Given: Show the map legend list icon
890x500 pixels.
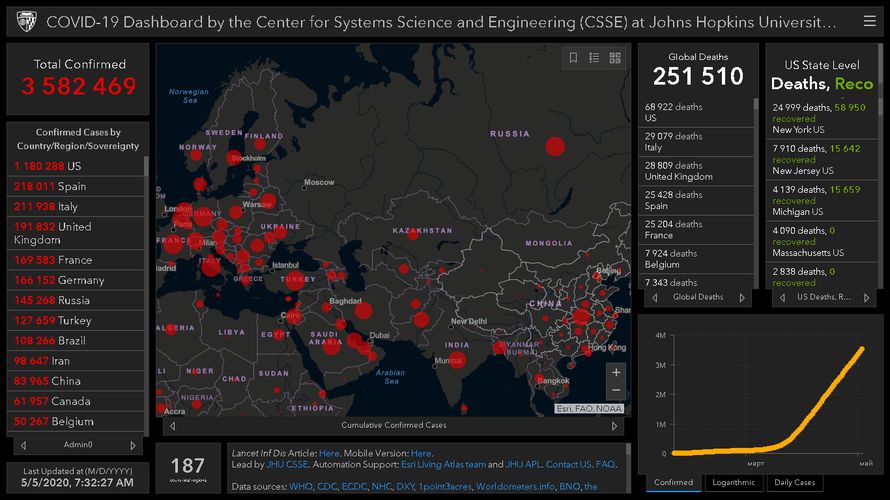Looking at the screenshot, I should pos(595,58).
